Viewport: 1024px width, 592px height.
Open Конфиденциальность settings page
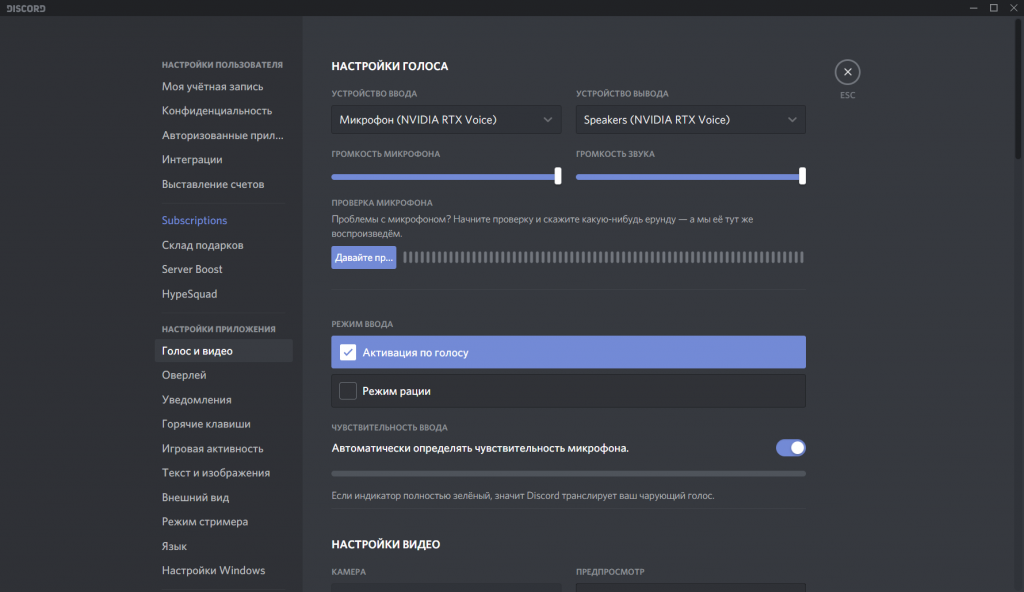(x=217, y=111)
